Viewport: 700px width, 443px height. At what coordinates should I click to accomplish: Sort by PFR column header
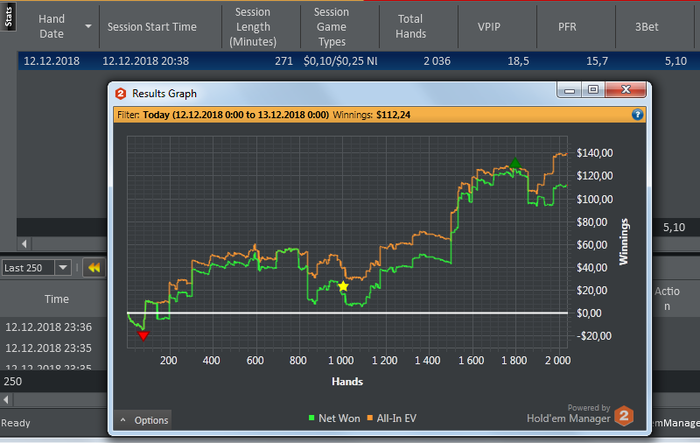pos(567,27)
